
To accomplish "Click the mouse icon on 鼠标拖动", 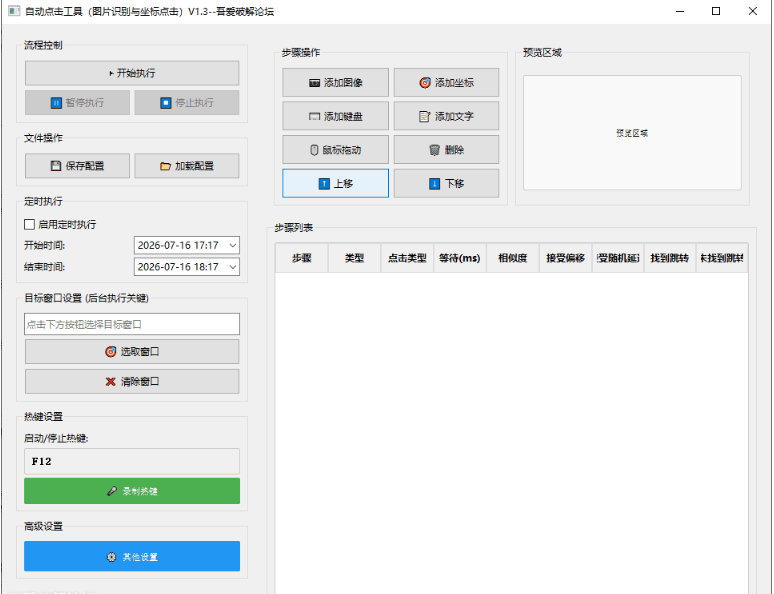I will (x=314, y=150).
